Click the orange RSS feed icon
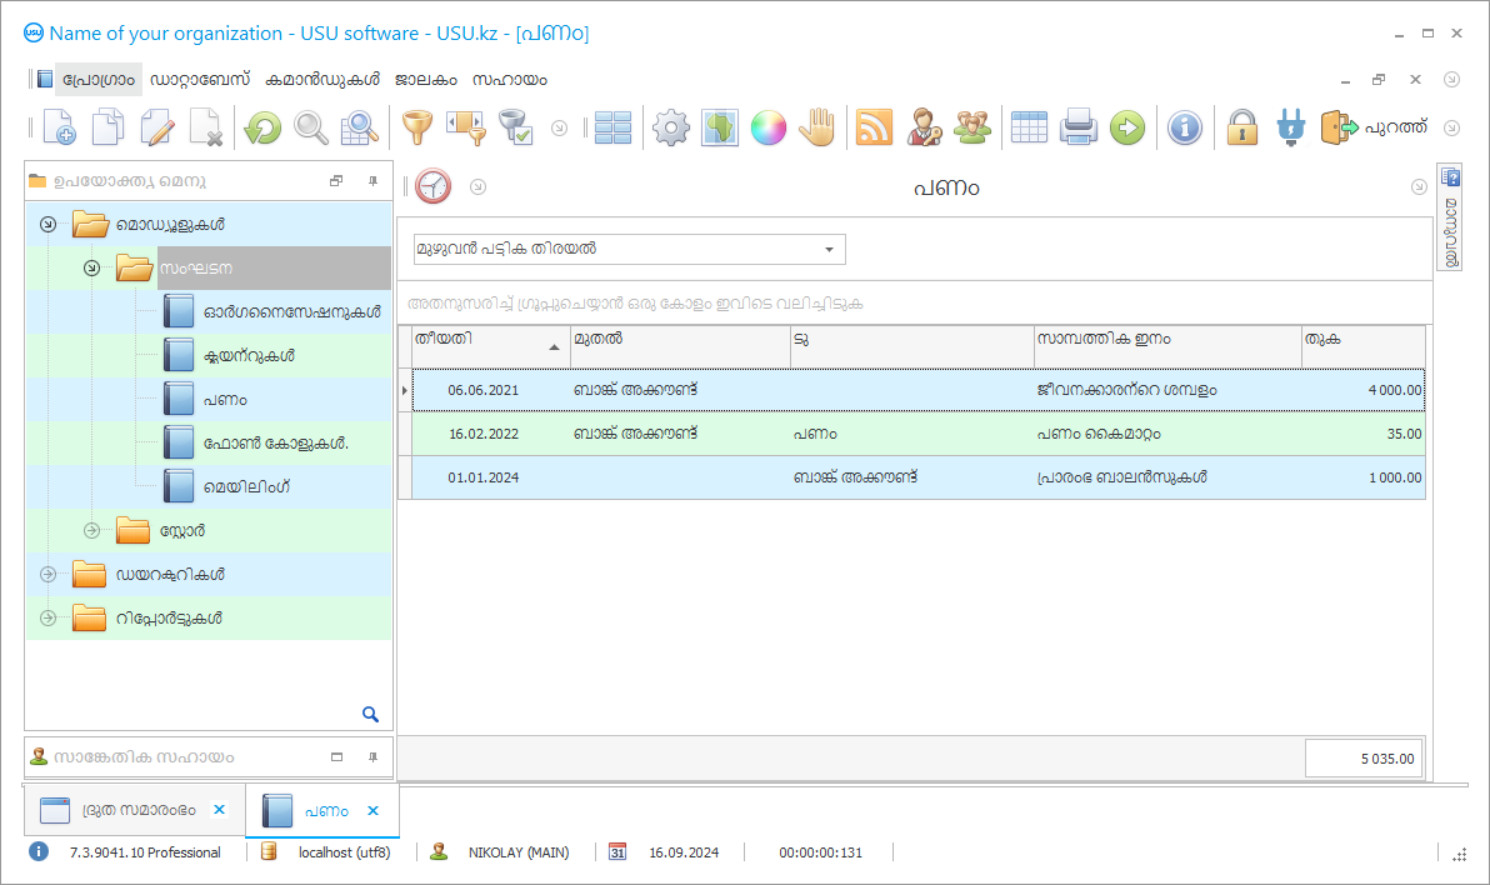Viewport: 1490px width, 885px height. 873,128
